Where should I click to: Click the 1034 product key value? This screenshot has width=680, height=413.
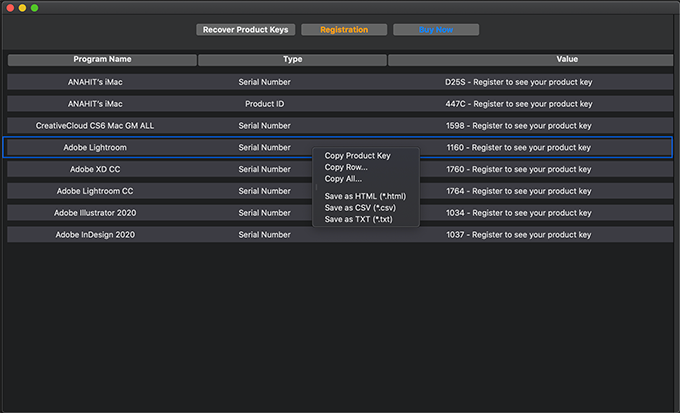[519, 213]
